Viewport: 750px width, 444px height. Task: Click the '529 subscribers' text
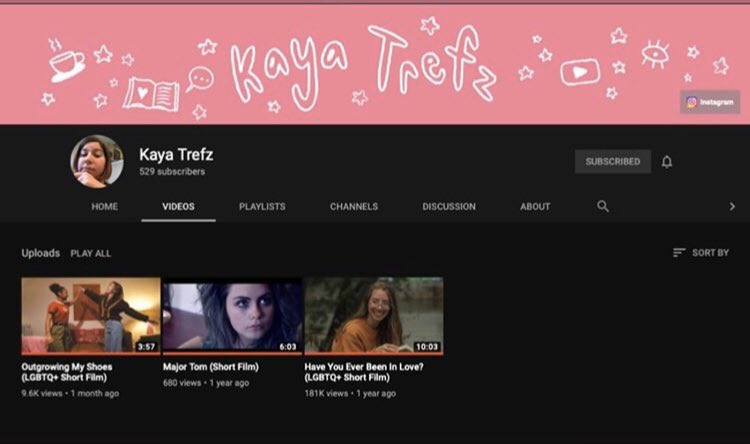click(172, 172)
